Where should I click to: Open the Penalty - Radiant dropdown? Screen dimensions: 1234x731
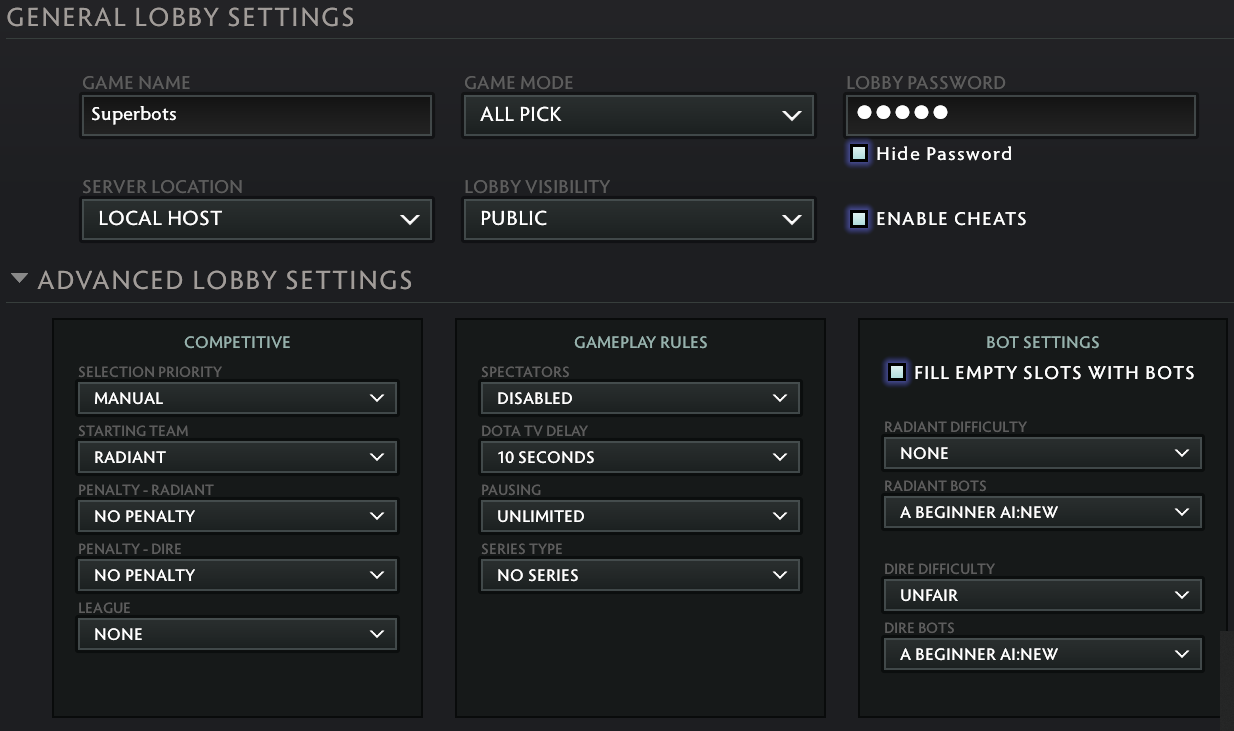237,516
